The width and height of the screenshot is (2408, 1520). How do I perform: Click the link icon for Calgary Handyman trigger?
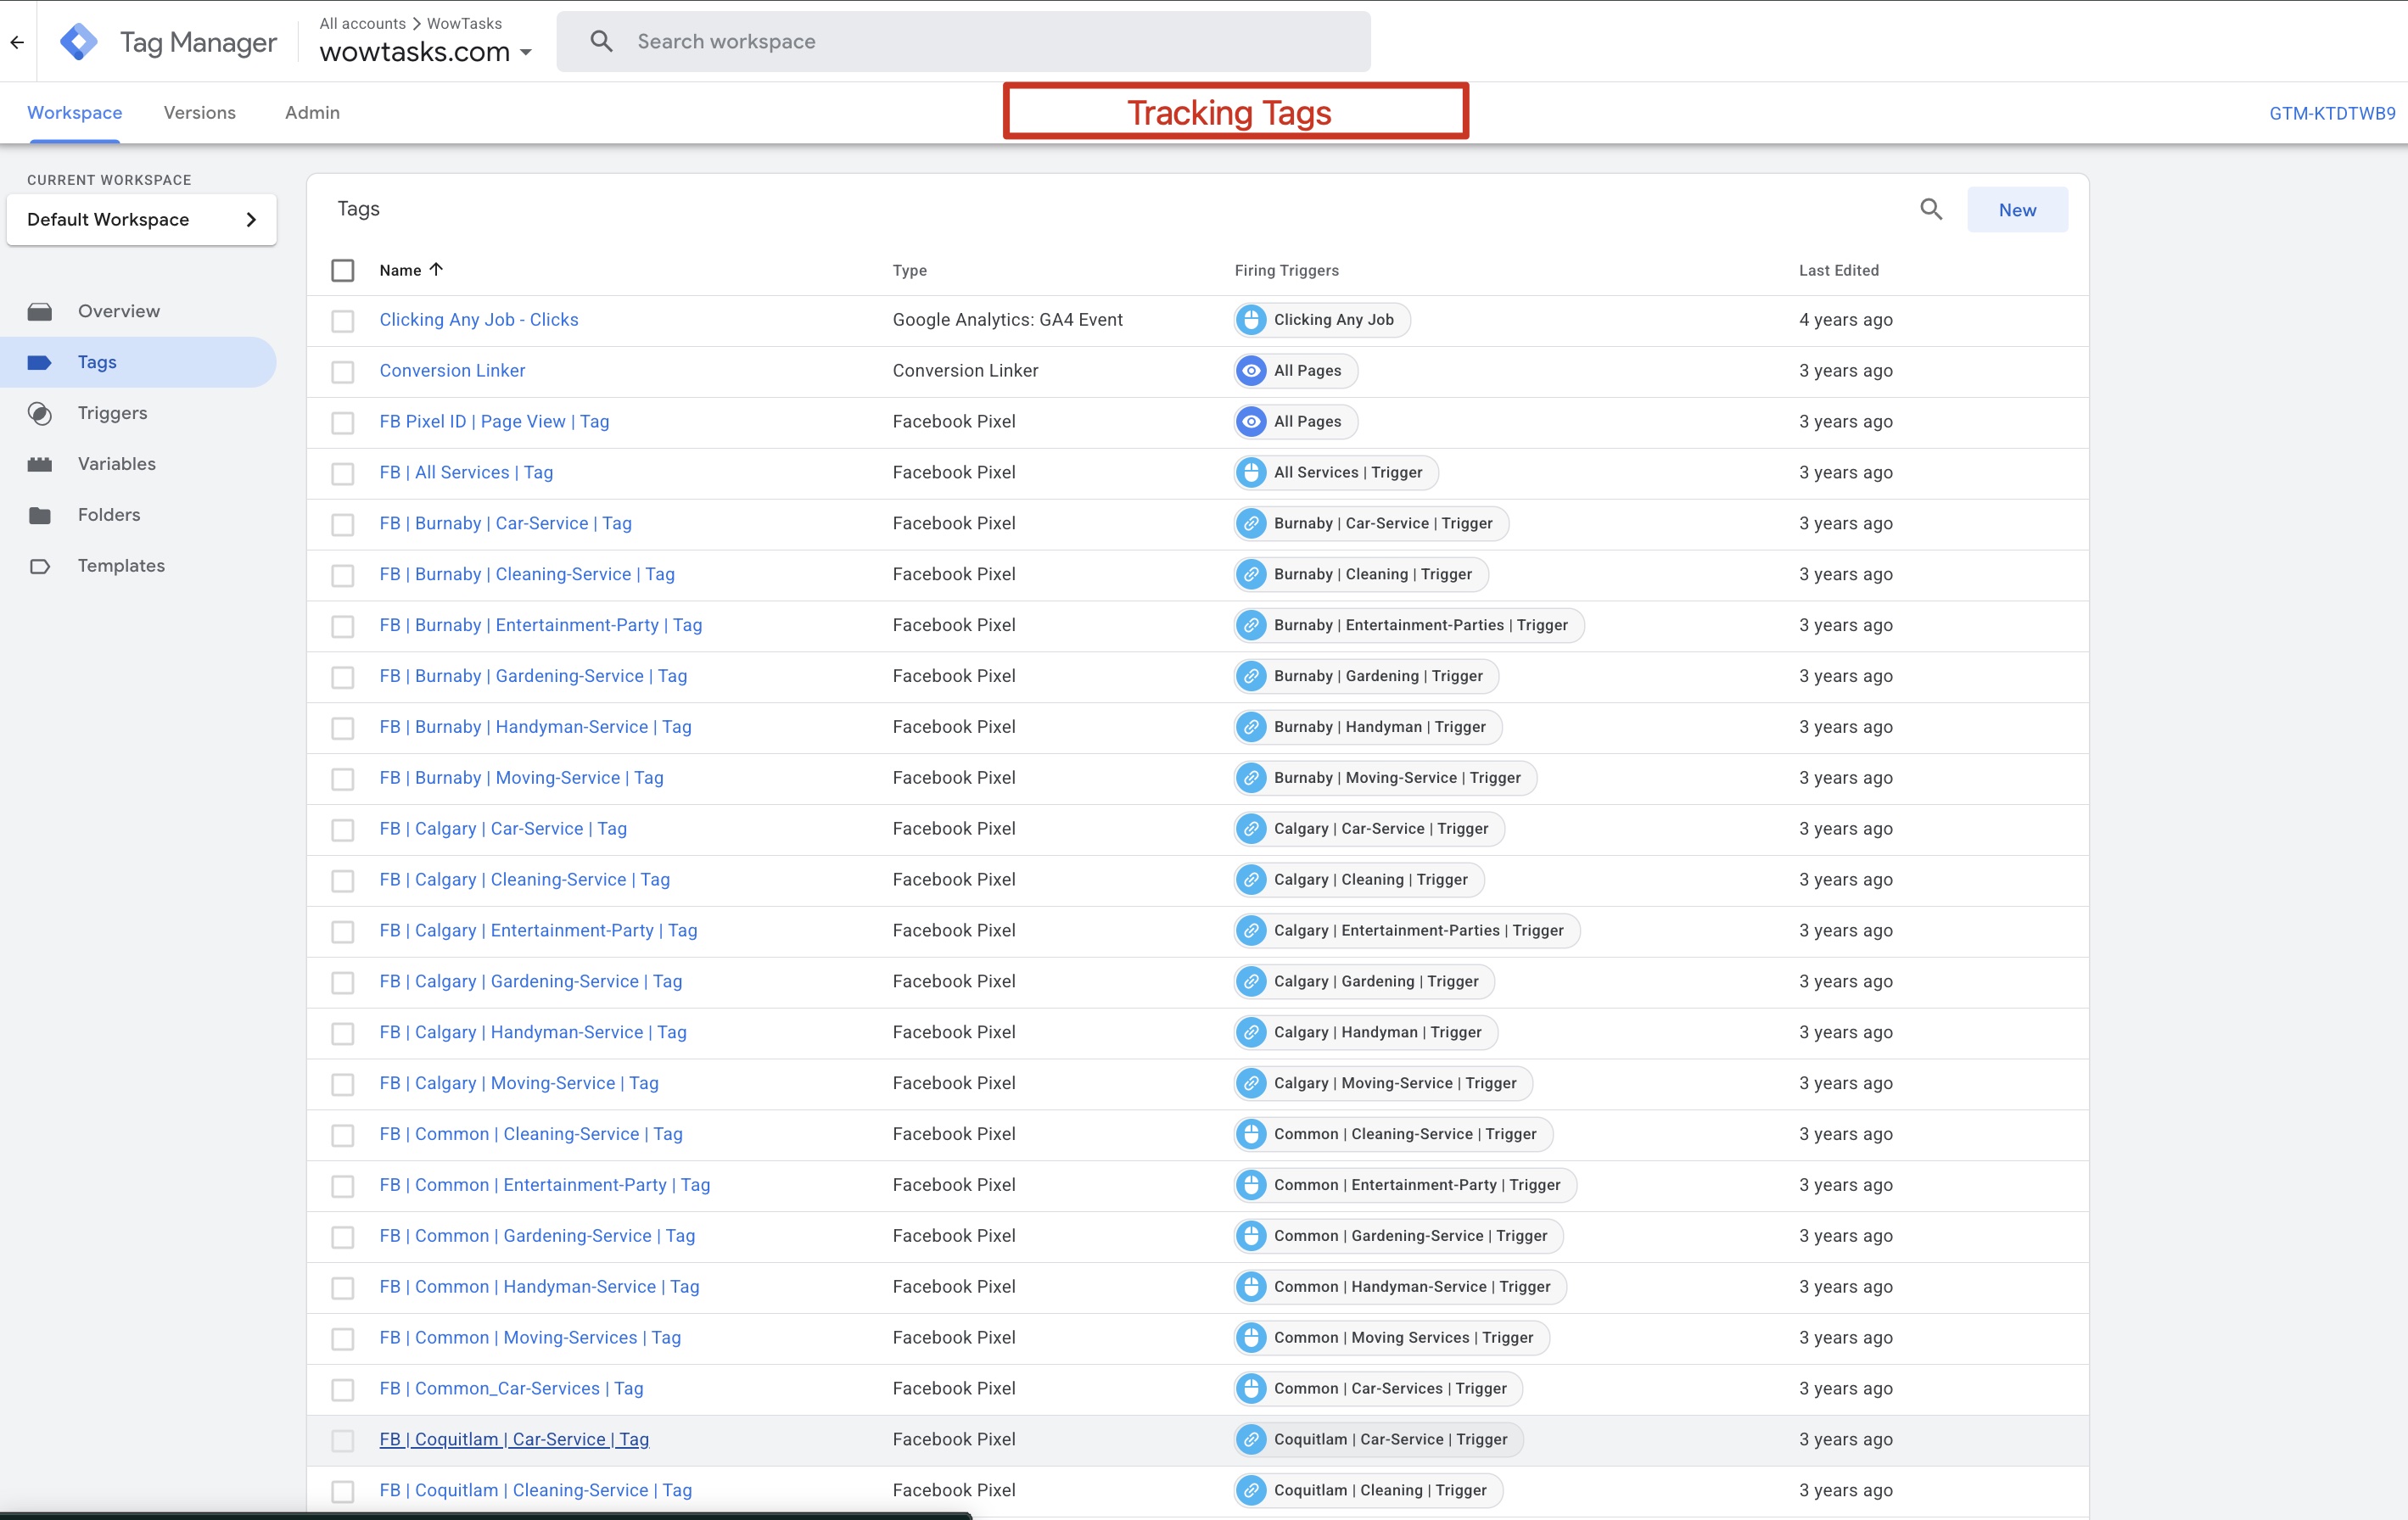click(x=1251, y=1032)
